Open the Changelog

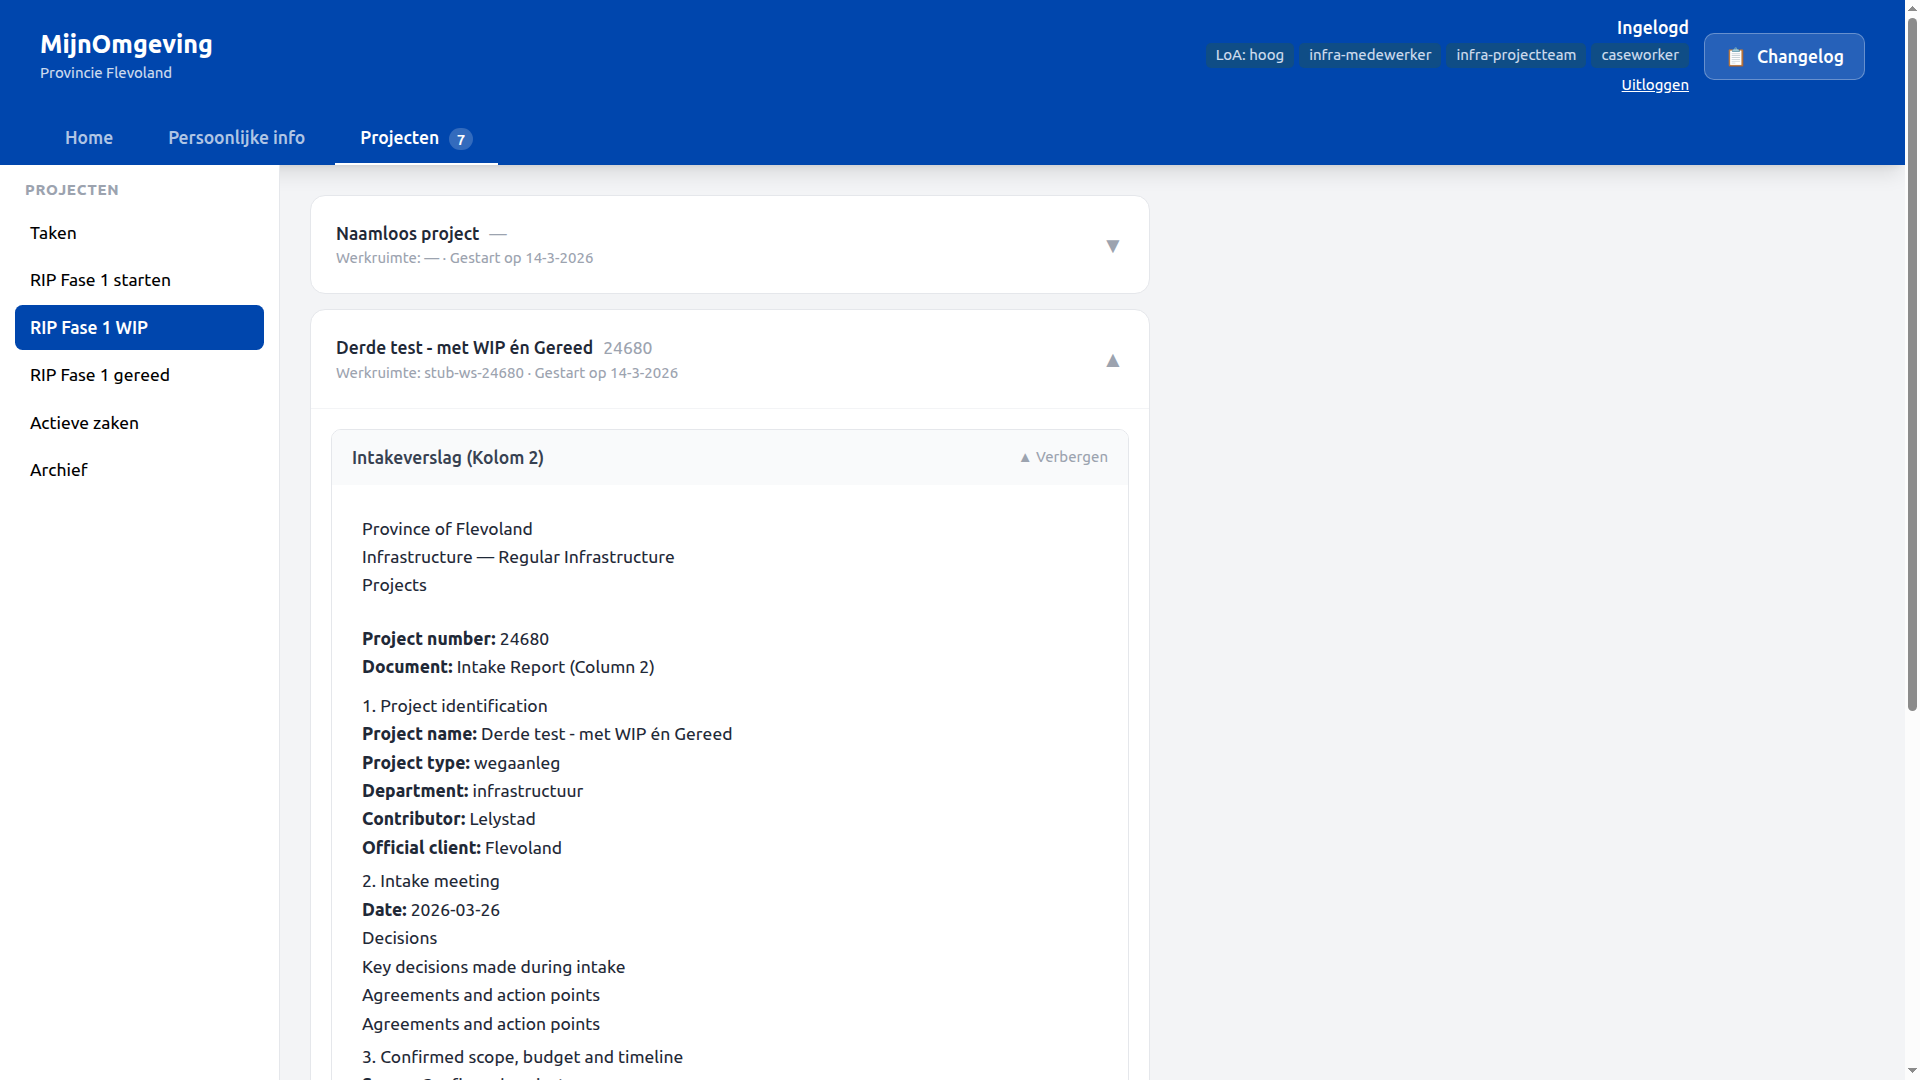point(1784,56)
